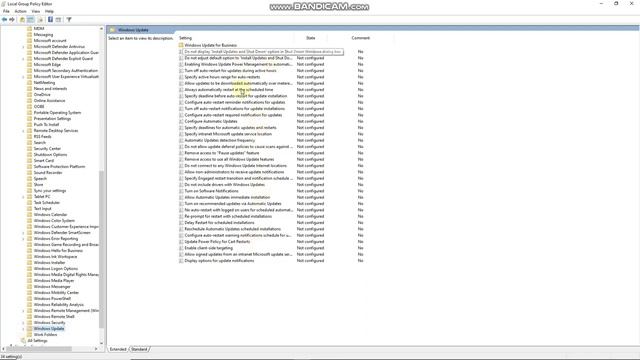Viewport: 640px width, 360px height.
Task: Select 'Remove access to Pause updates feature'
Action: (x=222, y=153)
